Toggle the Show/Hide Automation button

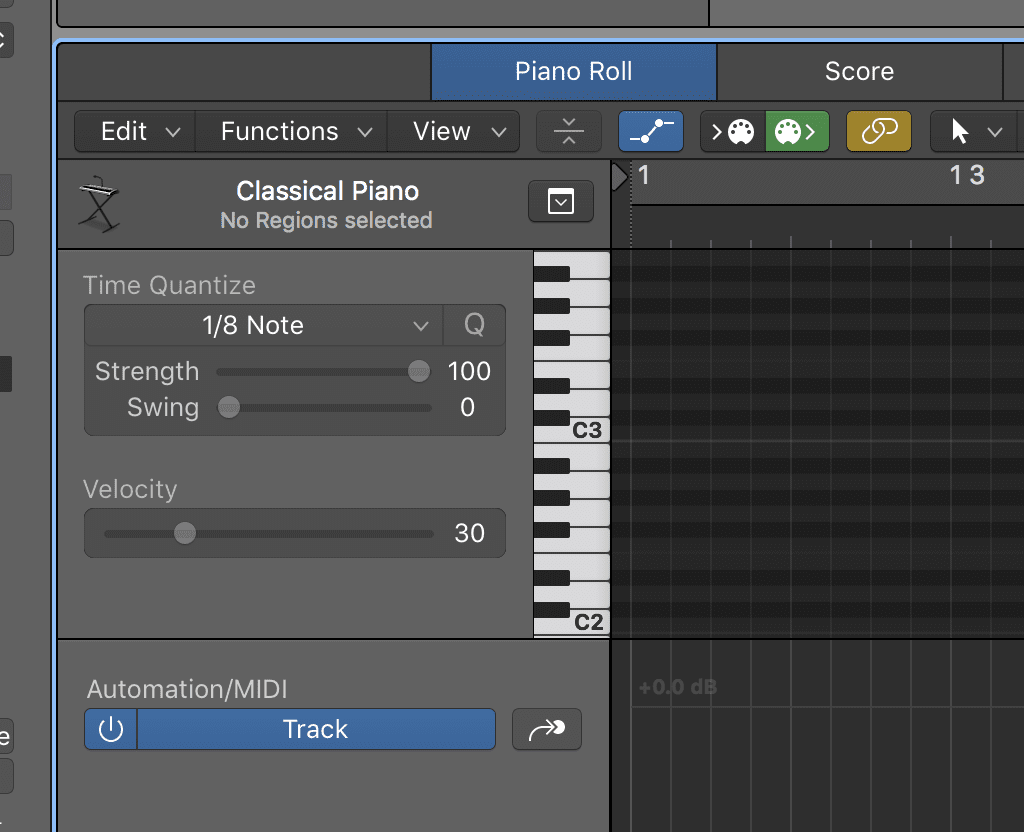click(x=650, y=131)
